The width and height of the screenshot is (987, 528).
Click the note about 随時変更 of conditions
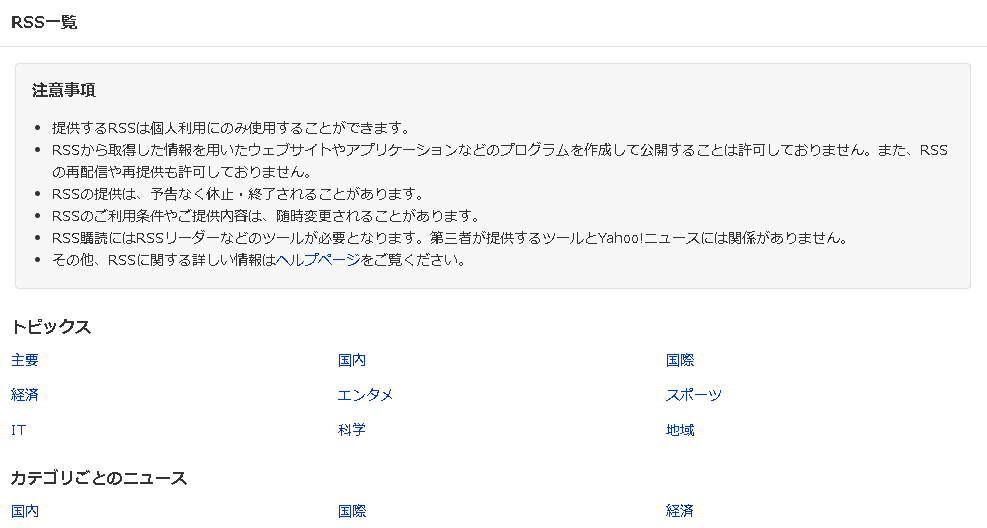coord(266,216)
